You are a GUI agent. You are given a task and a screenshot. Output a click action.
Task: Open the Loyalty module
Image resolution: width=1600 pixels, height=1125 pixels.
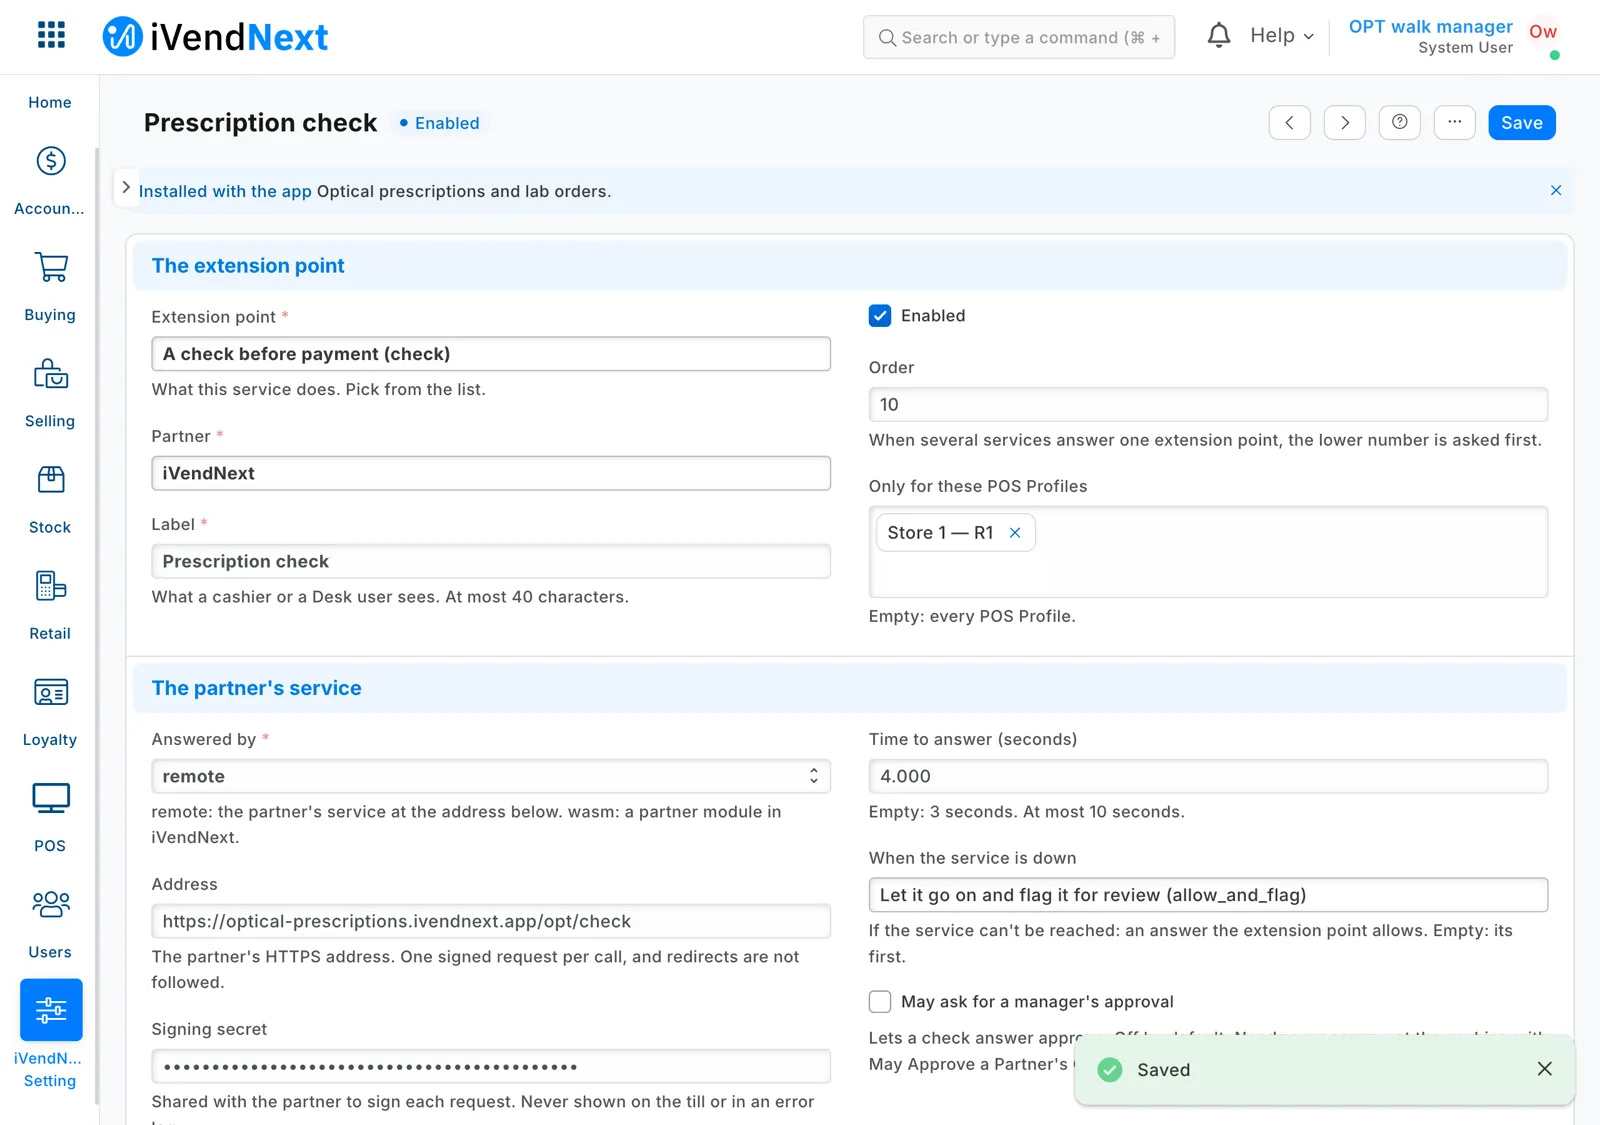[50, 711]
